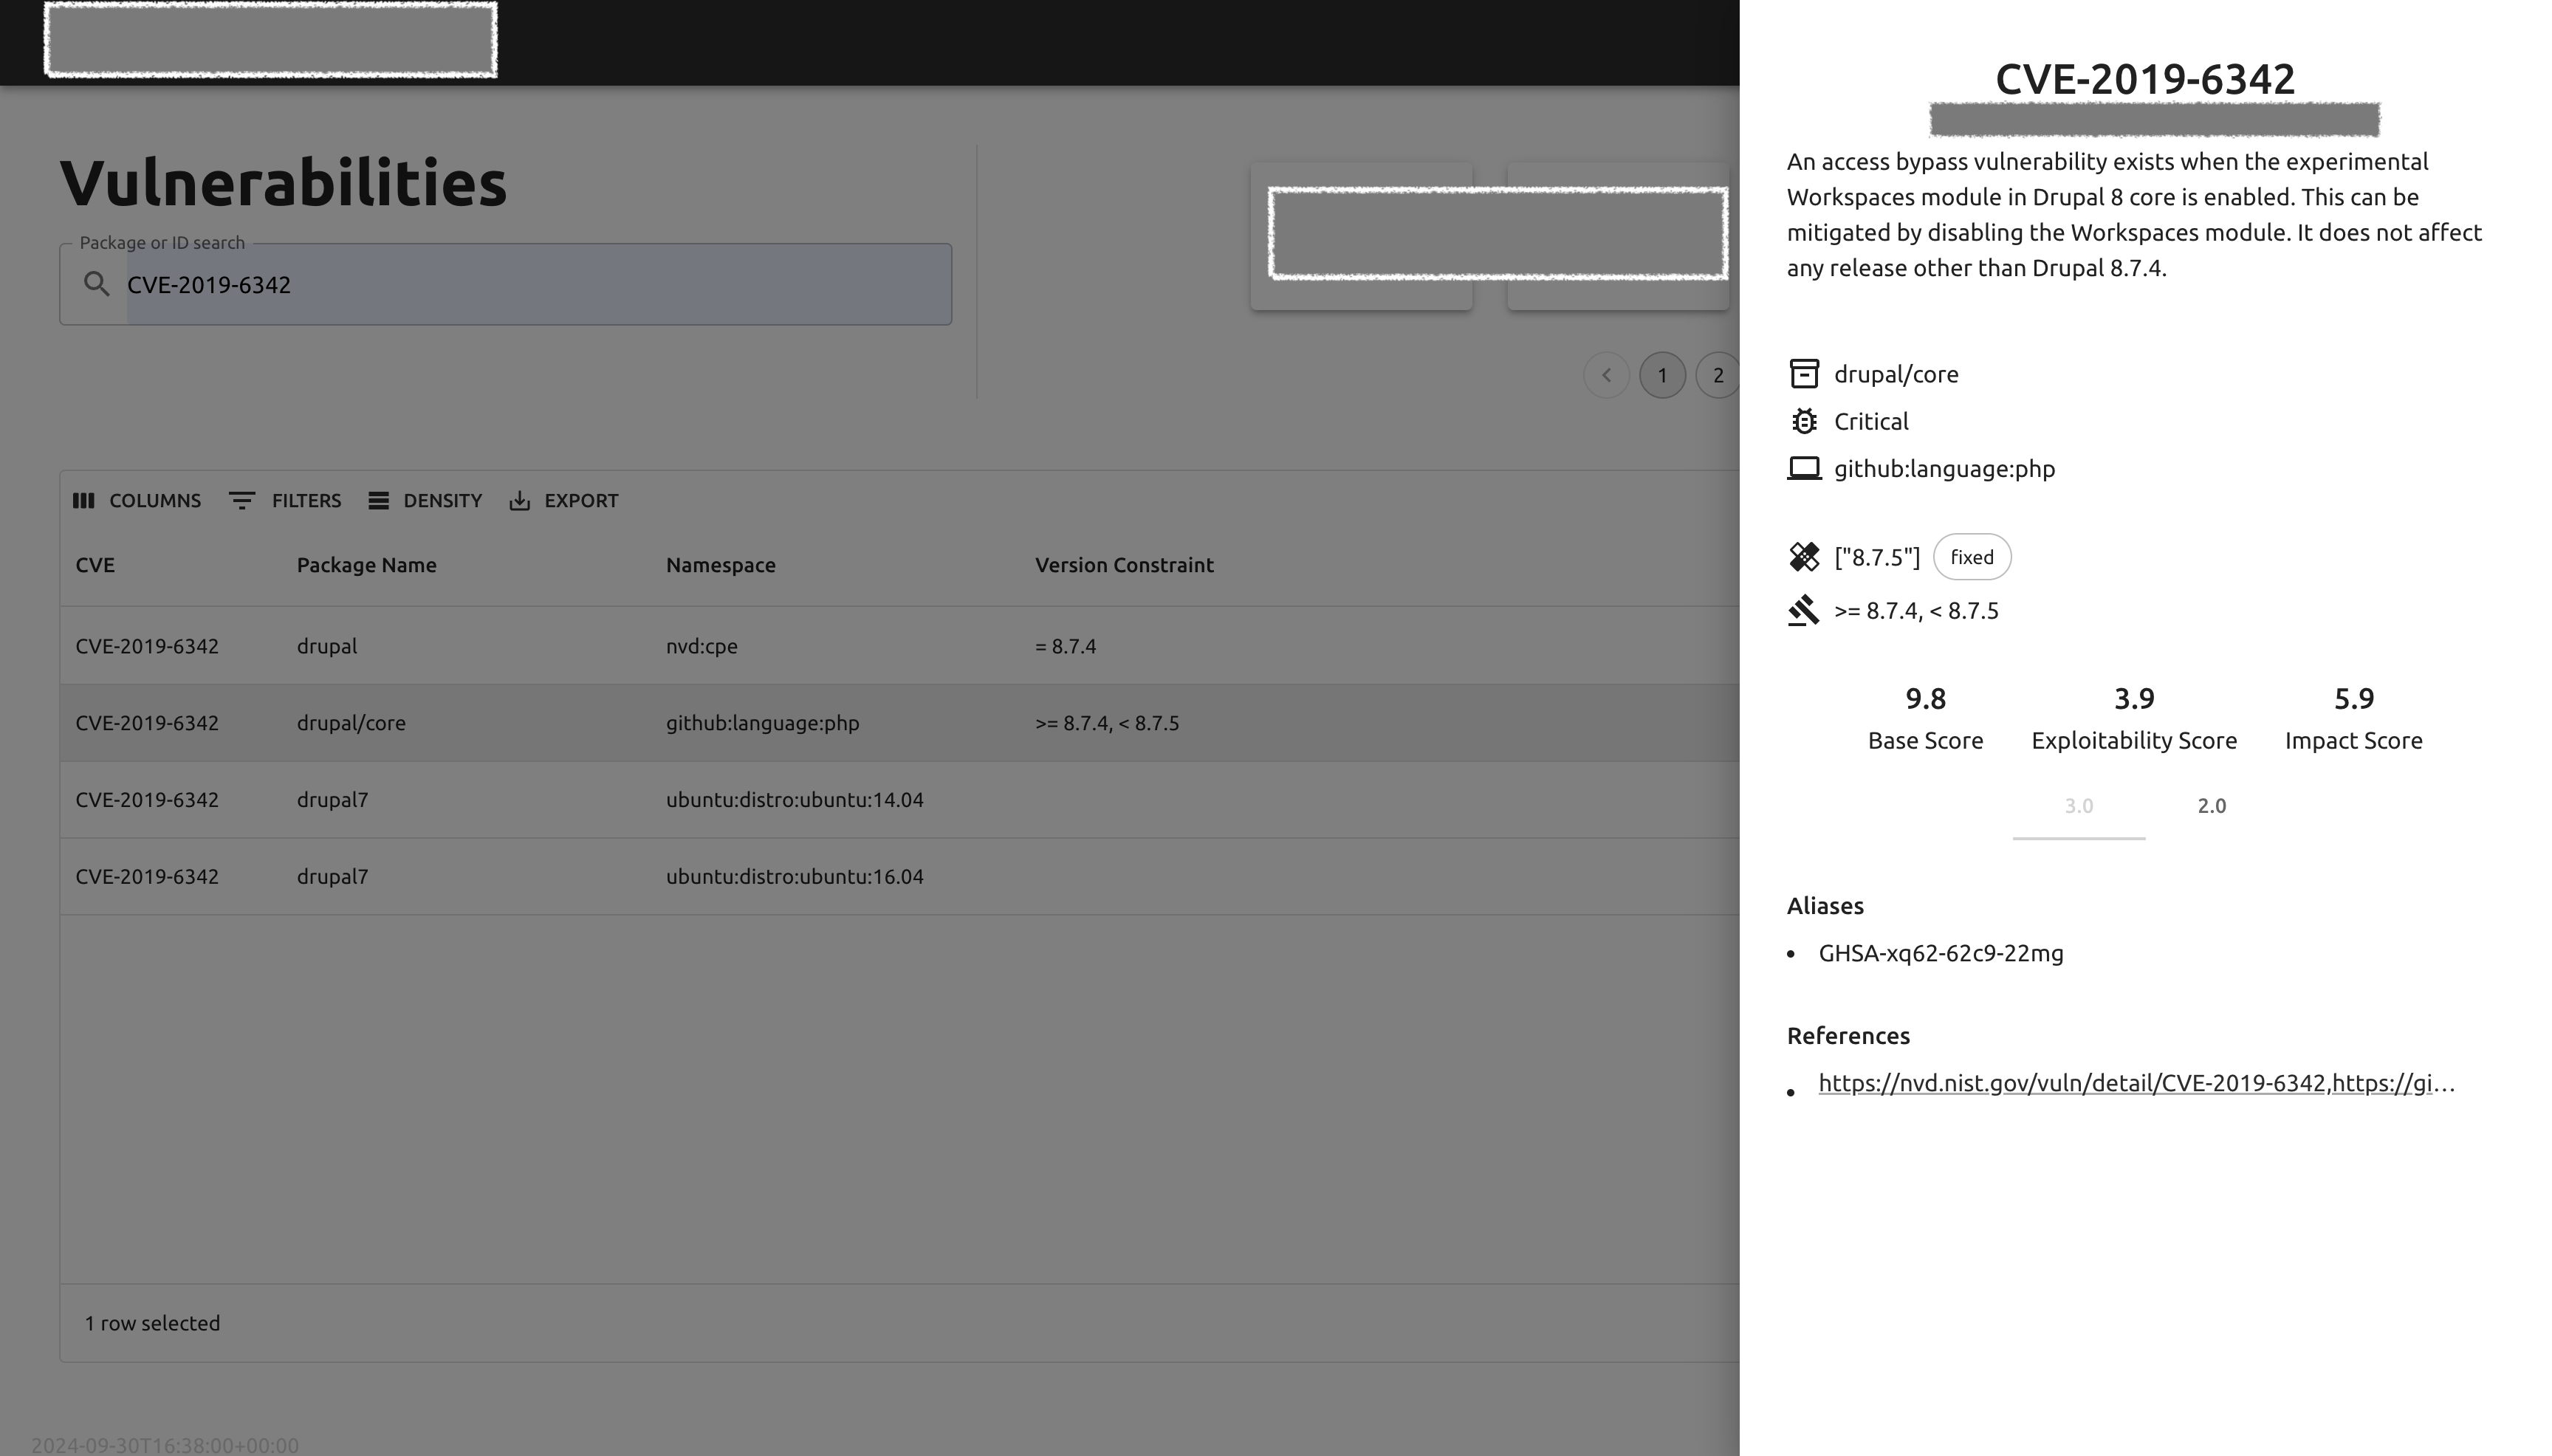Image resolution: width=2552 pixels, height=1456 pixels.
Task: Click the bug severity icon beside Critical
Action: [x=1804, y=421]
